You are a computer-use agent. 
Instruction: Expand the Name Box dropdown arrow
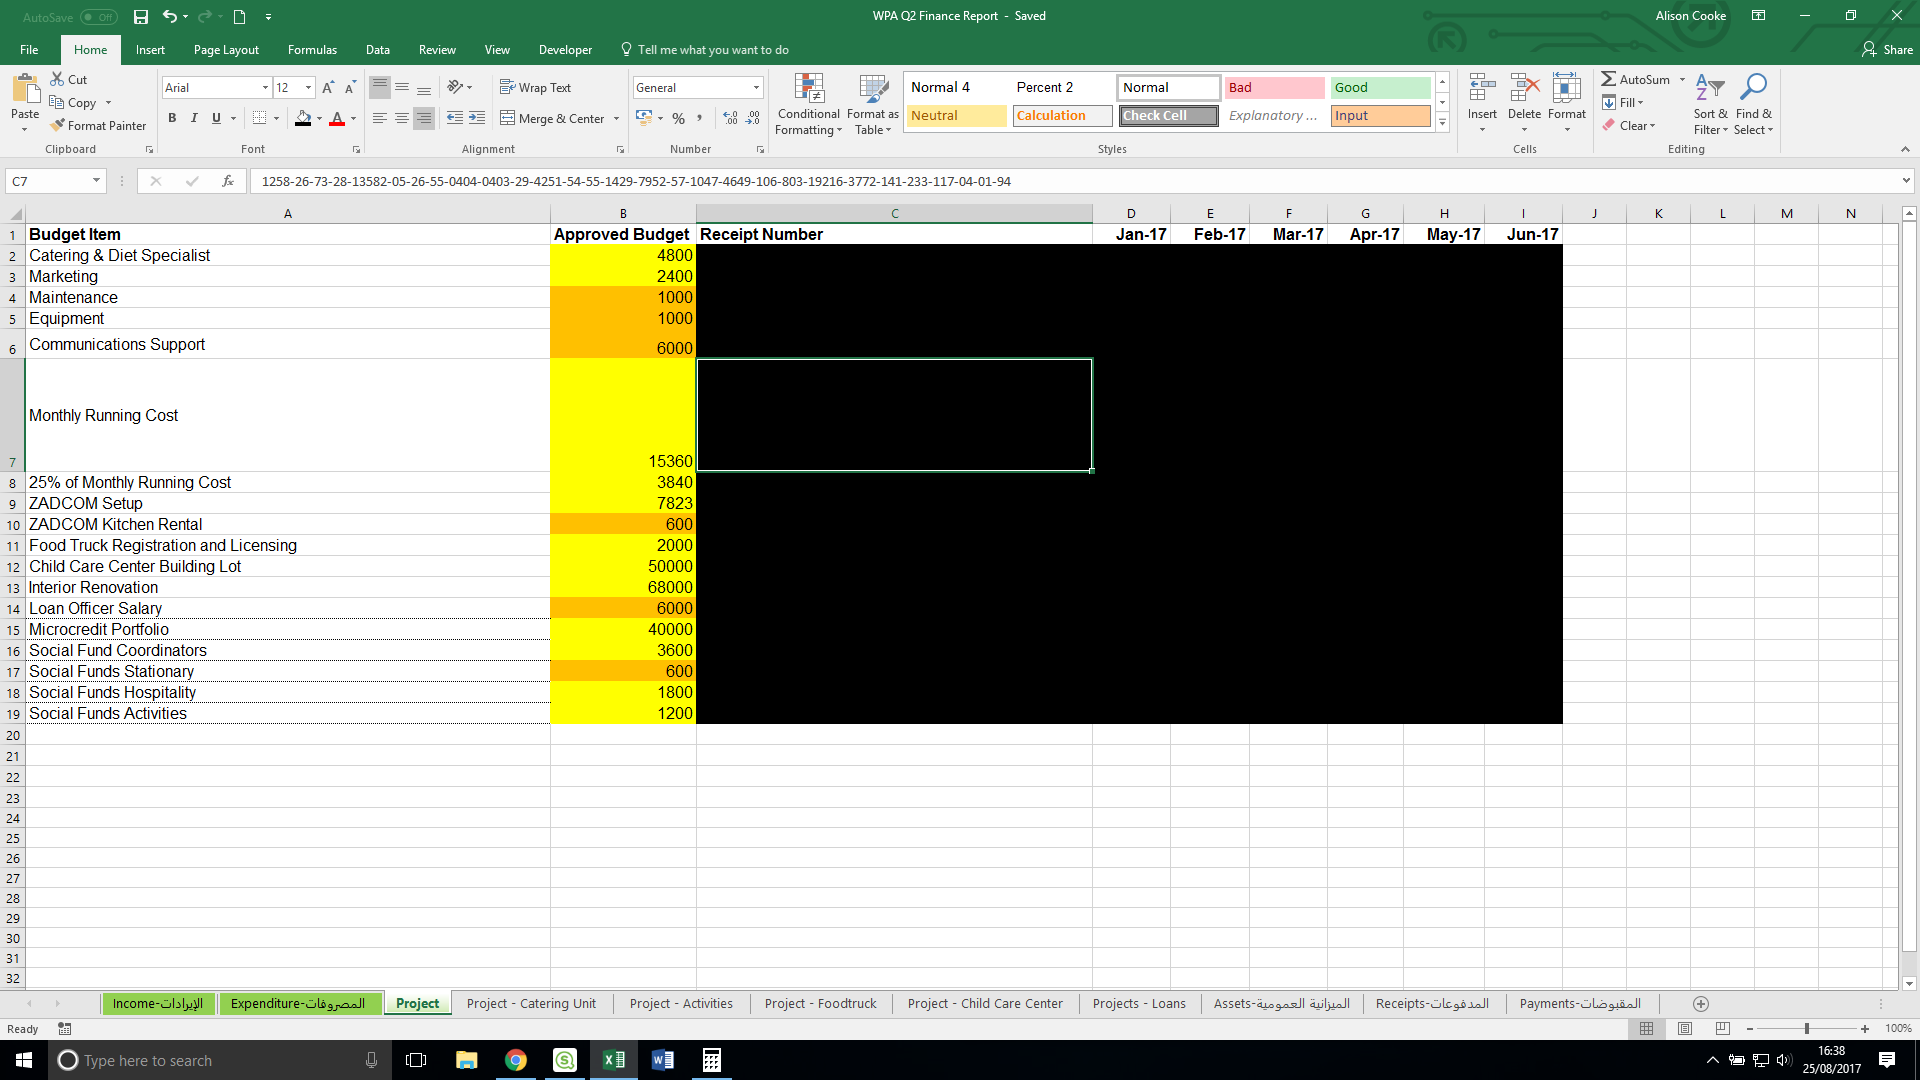96,181
